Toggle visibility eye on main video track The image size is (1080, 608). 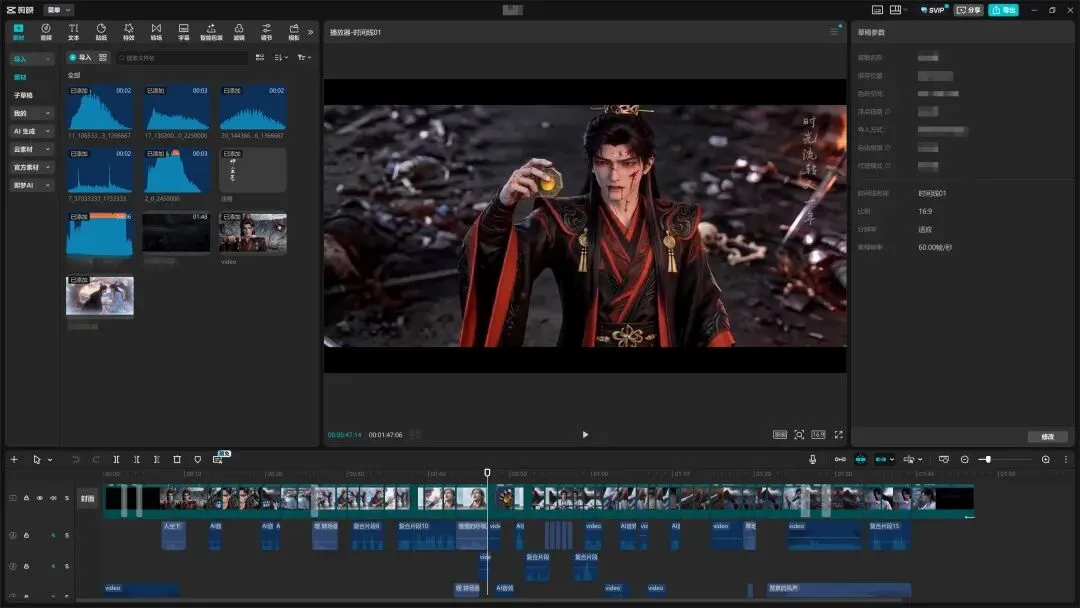tap(40, 498)
